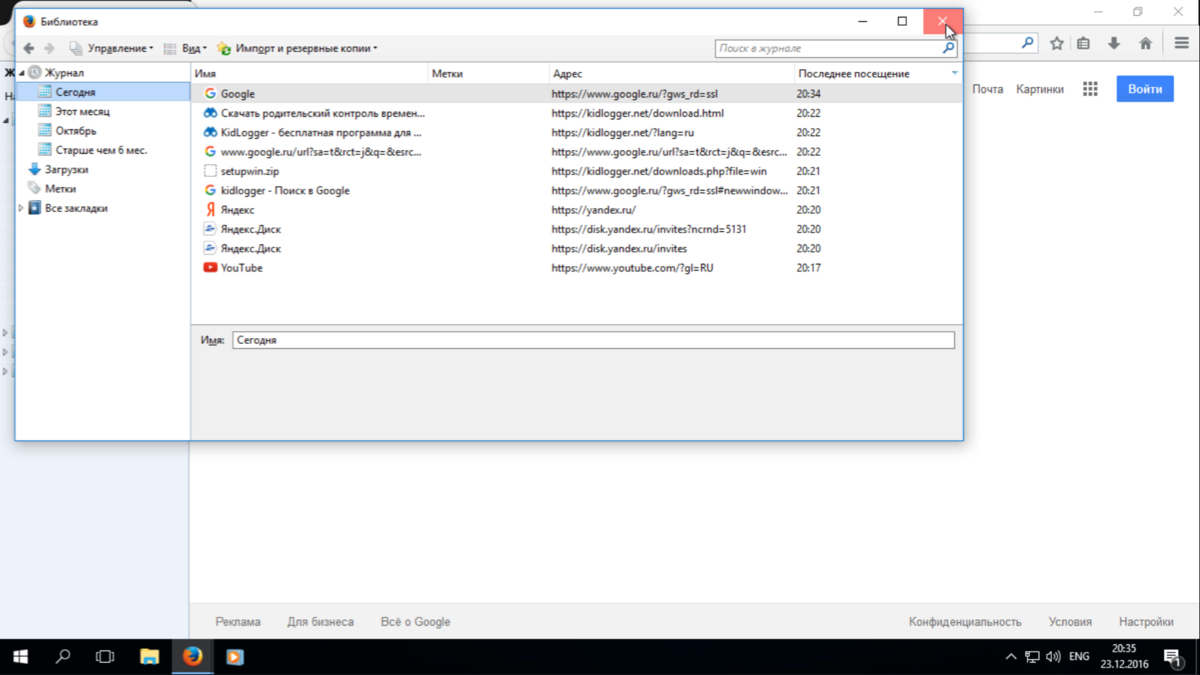Open the Условия footer link
Screen dimensions: 1200x675
[1070, 622]
